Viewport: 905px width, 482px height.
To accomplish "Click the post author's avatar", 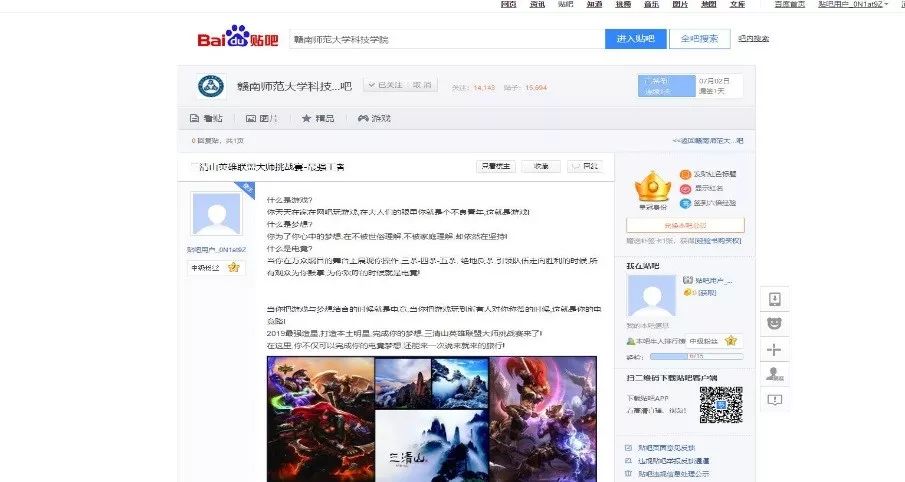I will point(216,215).
